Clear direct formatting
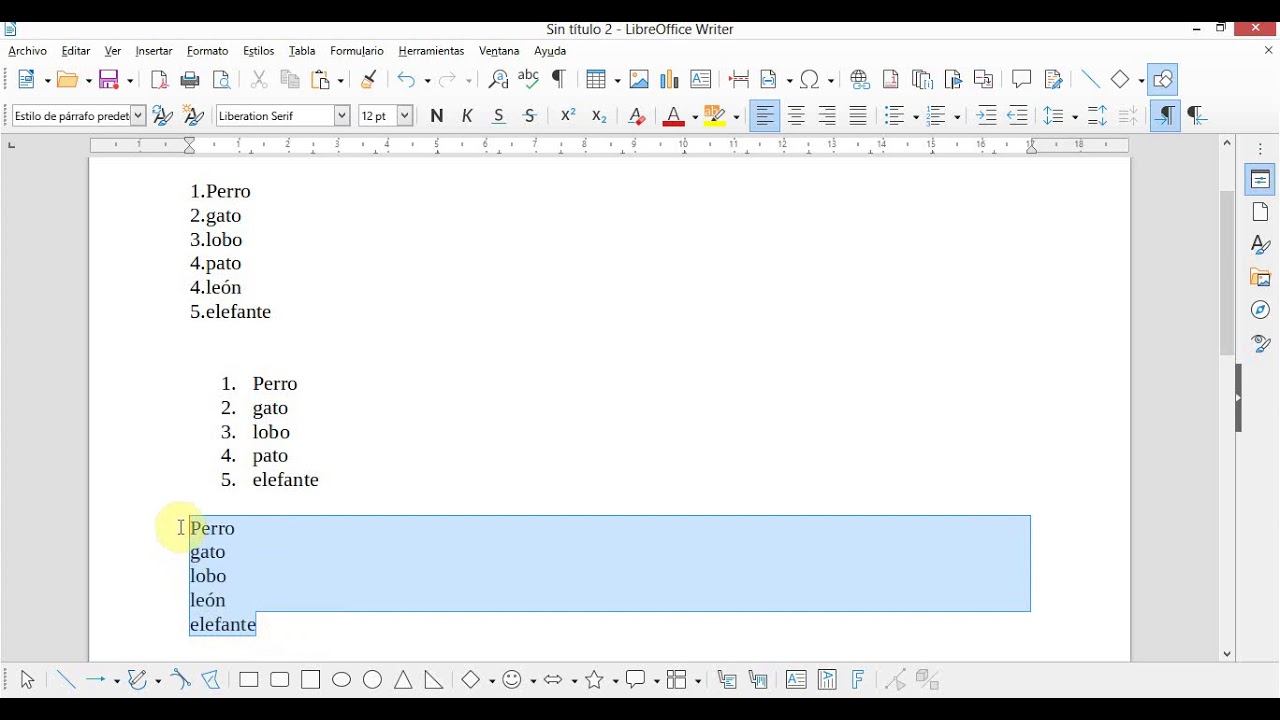The height and width of the screenshot is (720, 1280). 636,116
